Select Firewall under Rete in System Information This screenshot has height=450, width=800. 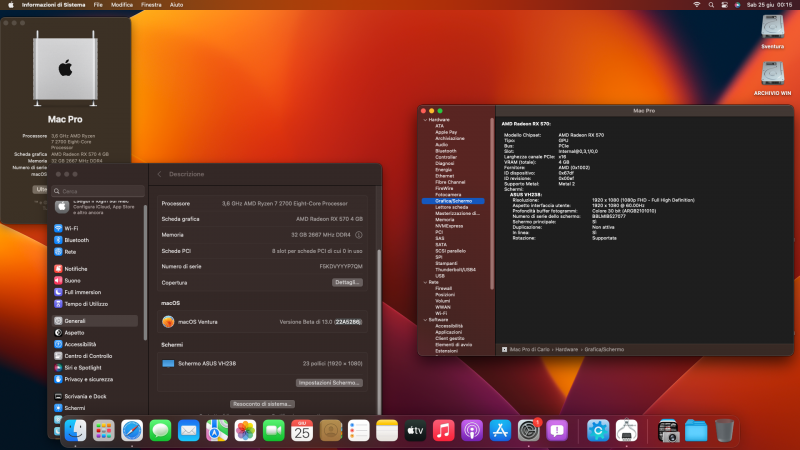tap(443, 289)
